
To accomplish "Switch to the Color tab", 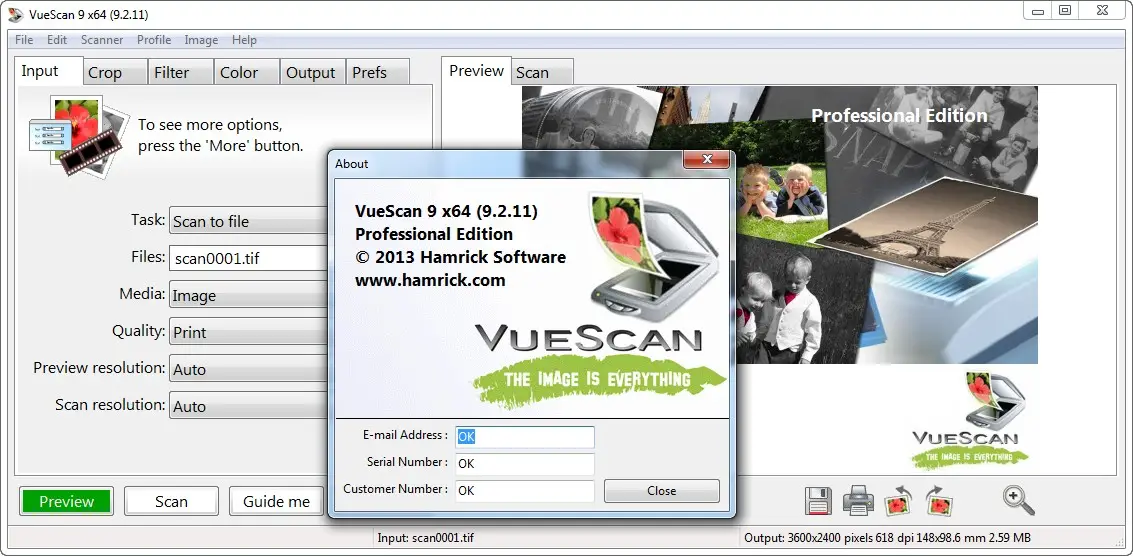I will pyautogui.click(x=247, y=72).
